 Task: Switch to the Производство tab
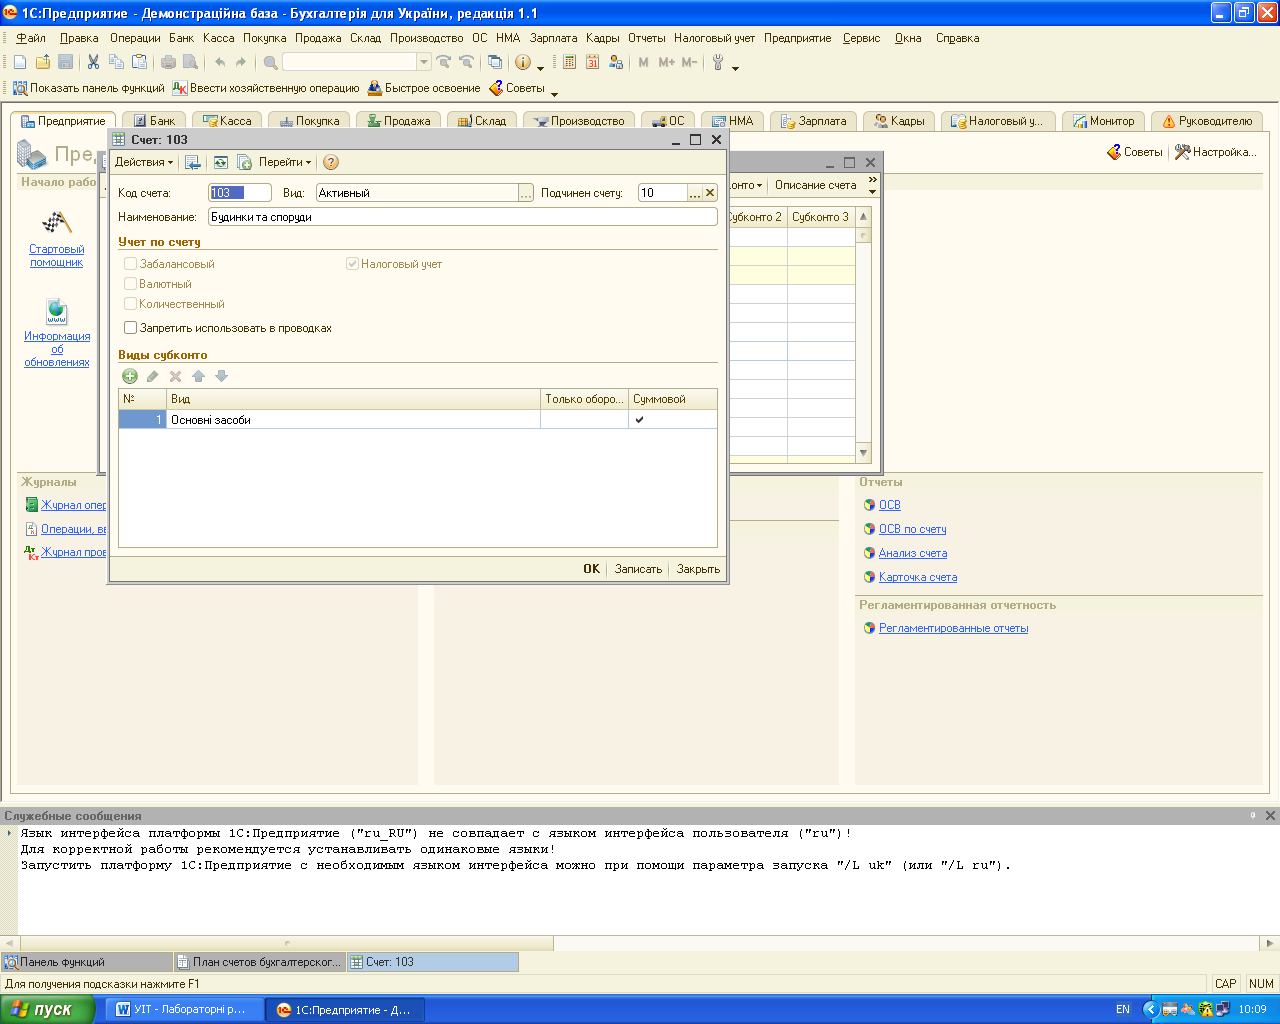(579, 121)
